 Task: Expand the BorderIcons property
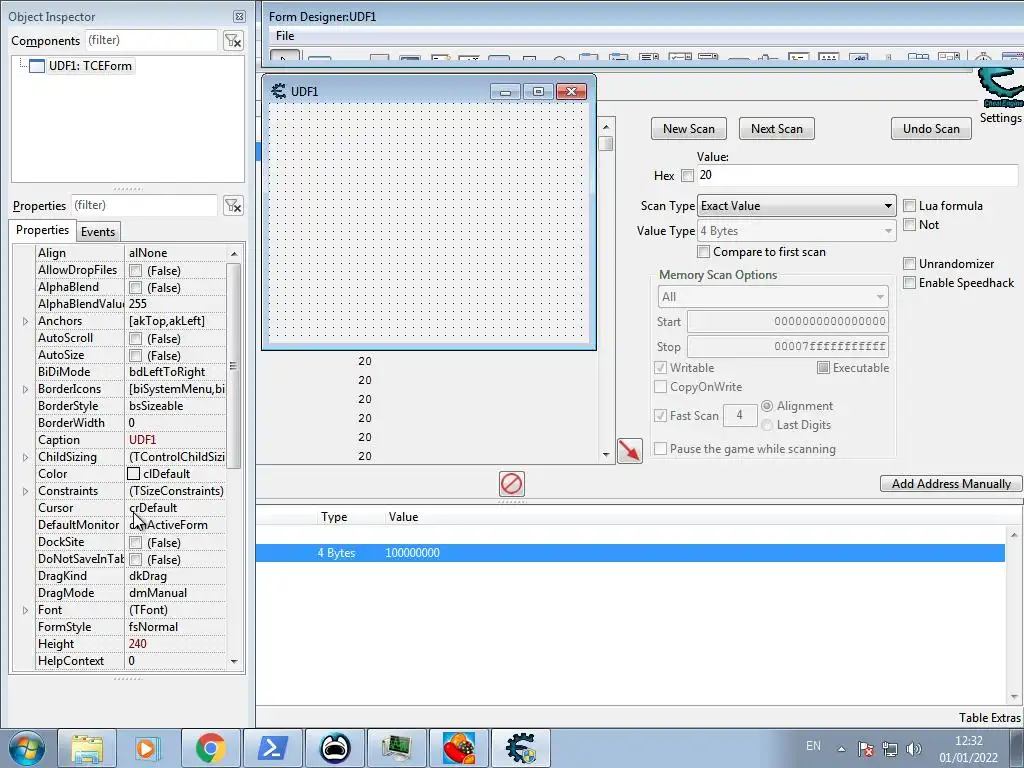pyautogui.click(x=25, y=389)
